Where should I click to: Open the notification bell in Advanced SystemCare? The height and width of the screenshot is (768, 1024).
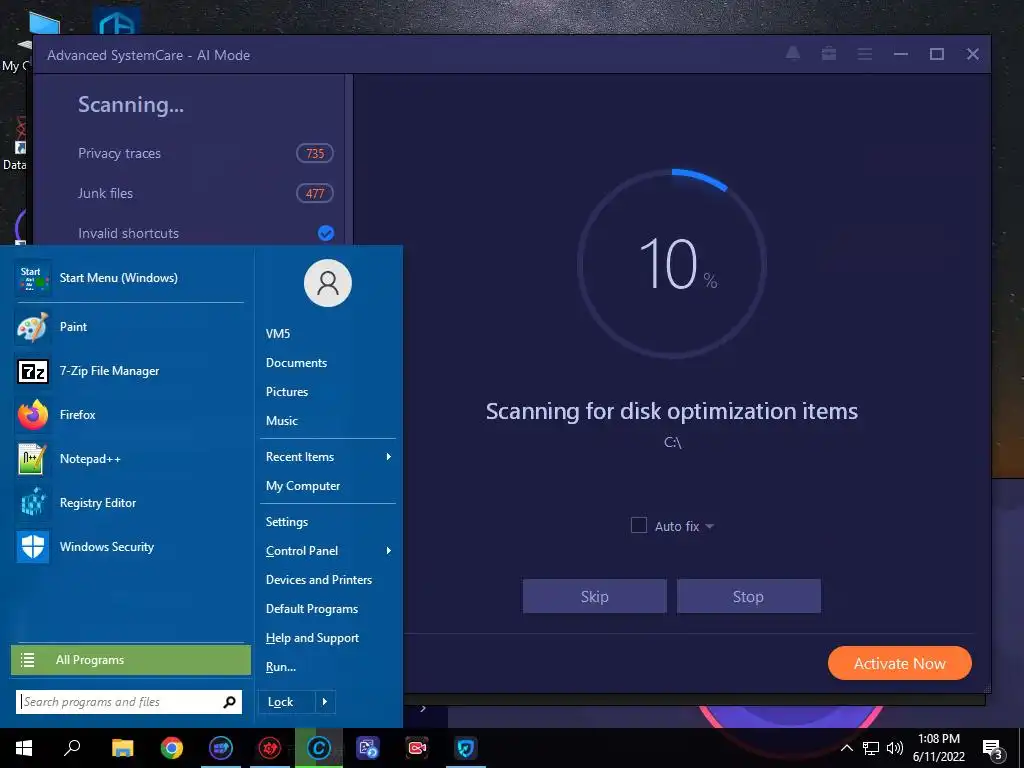tap(793, 54)
